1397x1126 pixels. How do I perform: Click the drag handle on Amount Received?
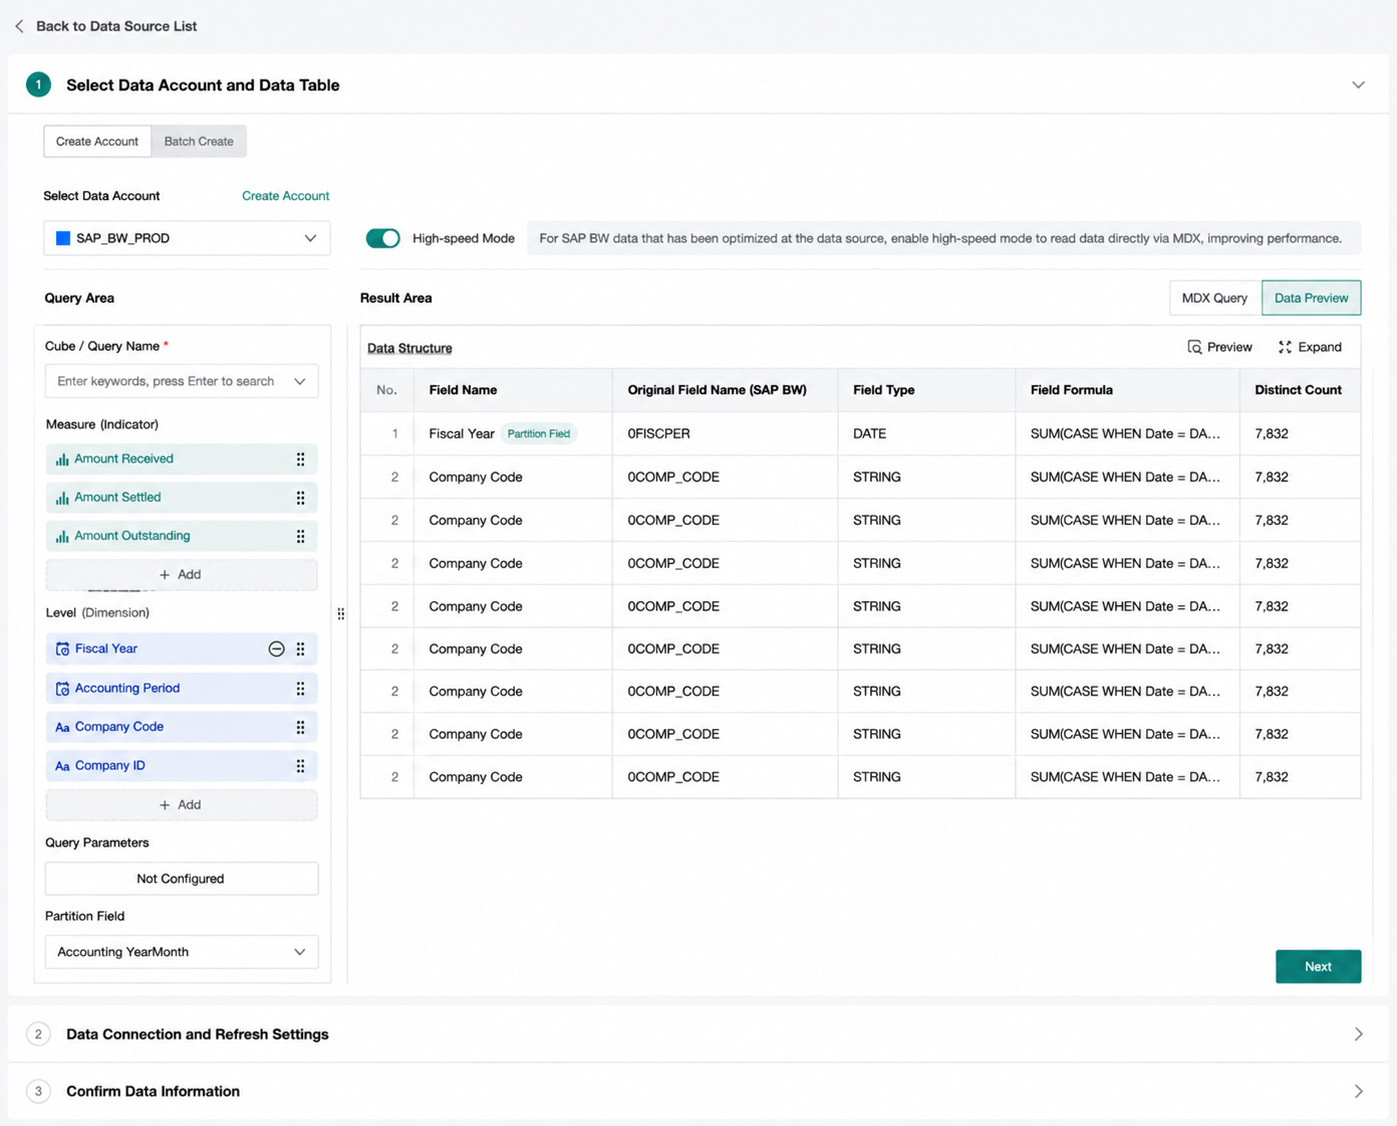click(300, 459)
